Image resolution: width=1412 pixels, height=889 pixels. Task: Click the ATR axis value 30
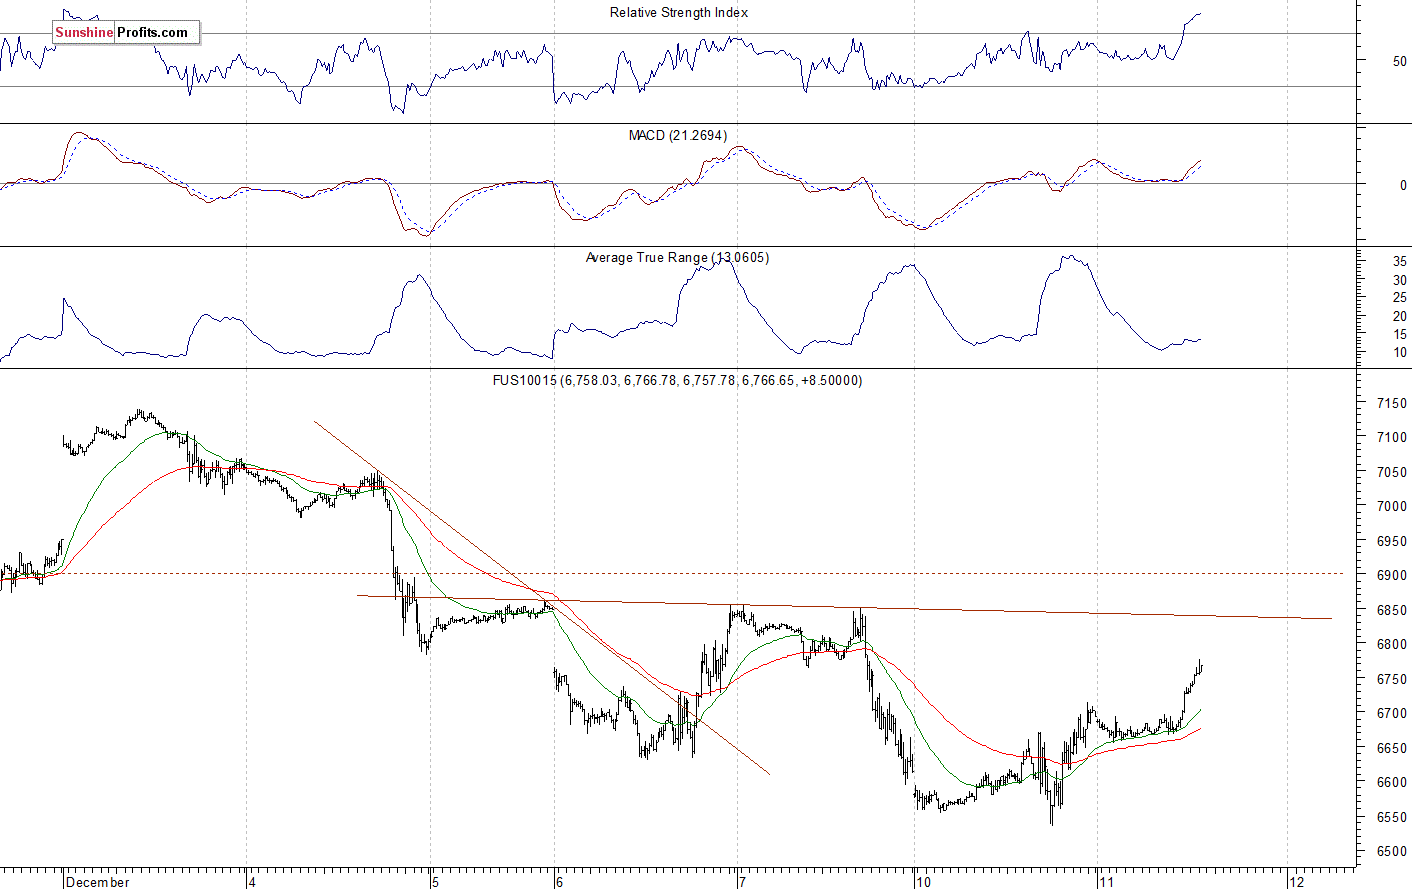pyautogui.click(x=1399, y=280)
